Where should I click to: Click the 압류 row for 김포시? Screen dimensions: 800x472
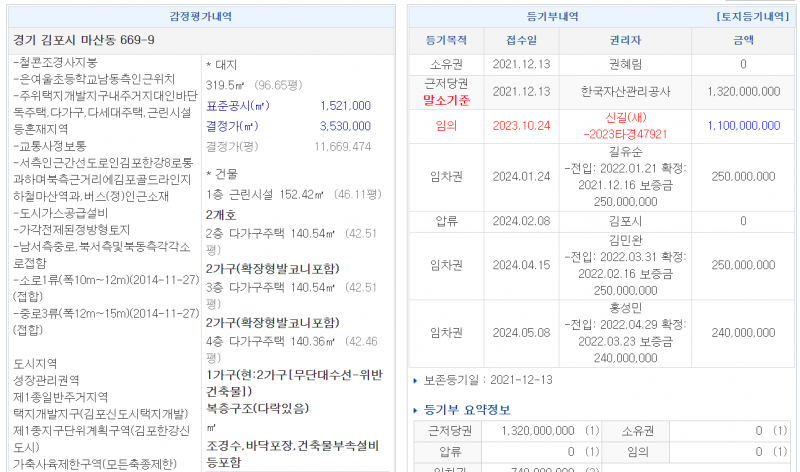tap(445, 220)
